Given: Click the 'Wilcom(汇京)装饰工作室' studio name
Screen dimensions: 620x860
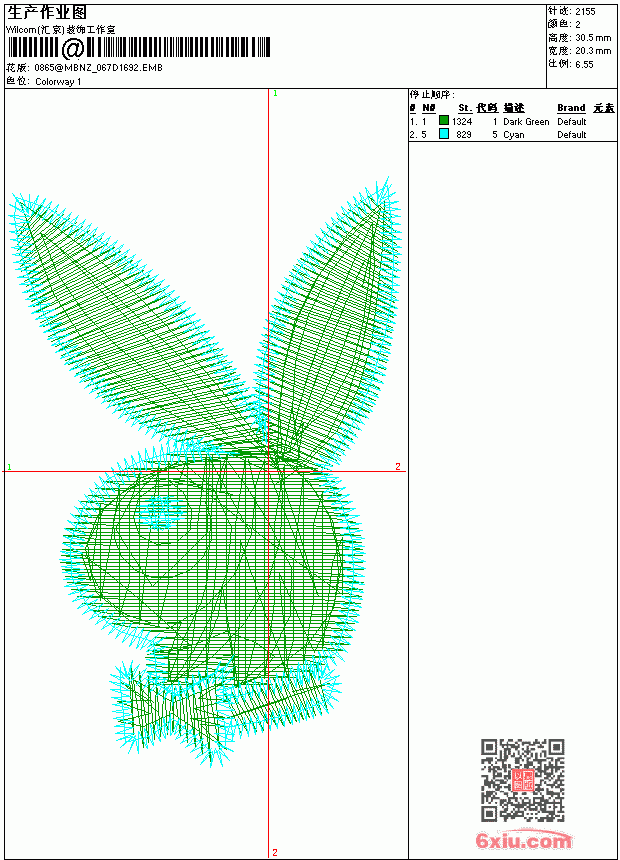Looking at the screenshot, I should pos(60,30).
